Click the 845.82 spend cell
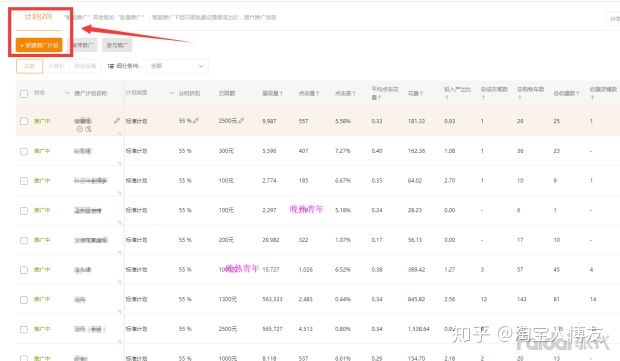This screenshot has height=361, width=620. click(x=416, y=299)
